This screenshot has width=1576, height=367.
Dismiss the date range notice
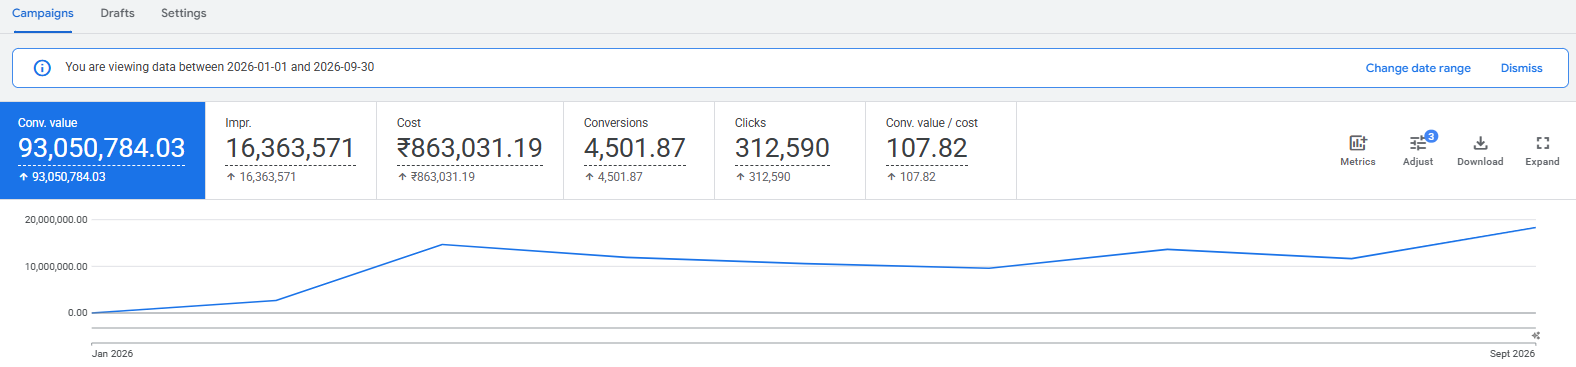tap(1521, 68)
